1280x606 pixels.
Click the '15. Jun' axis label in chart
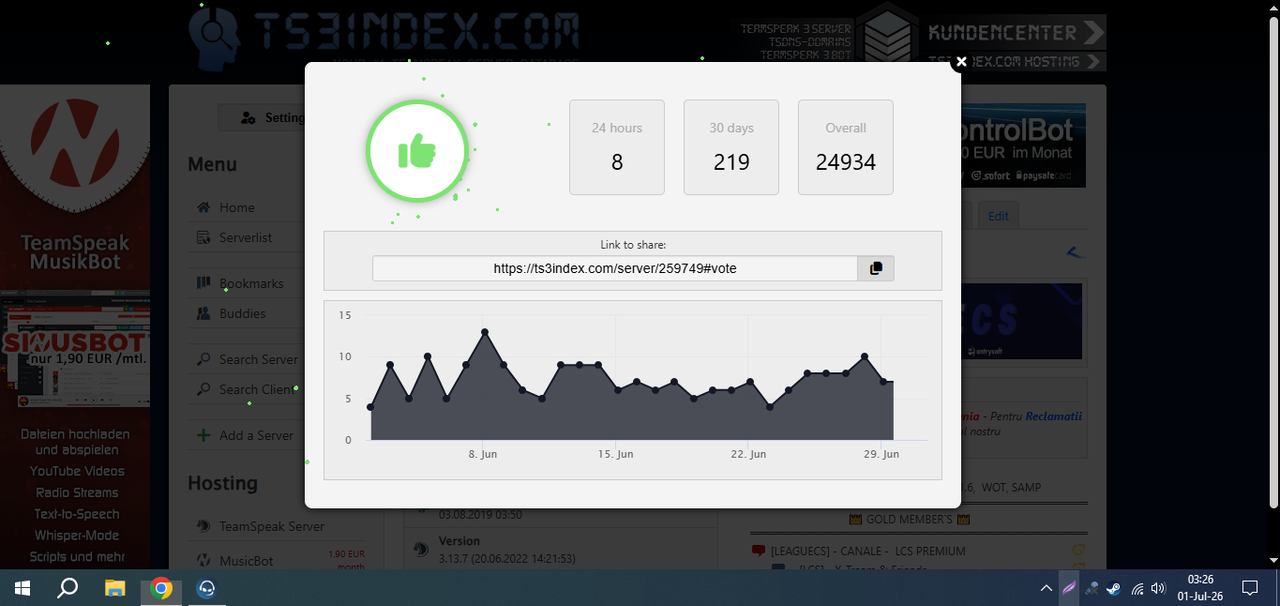pos(615,454)
